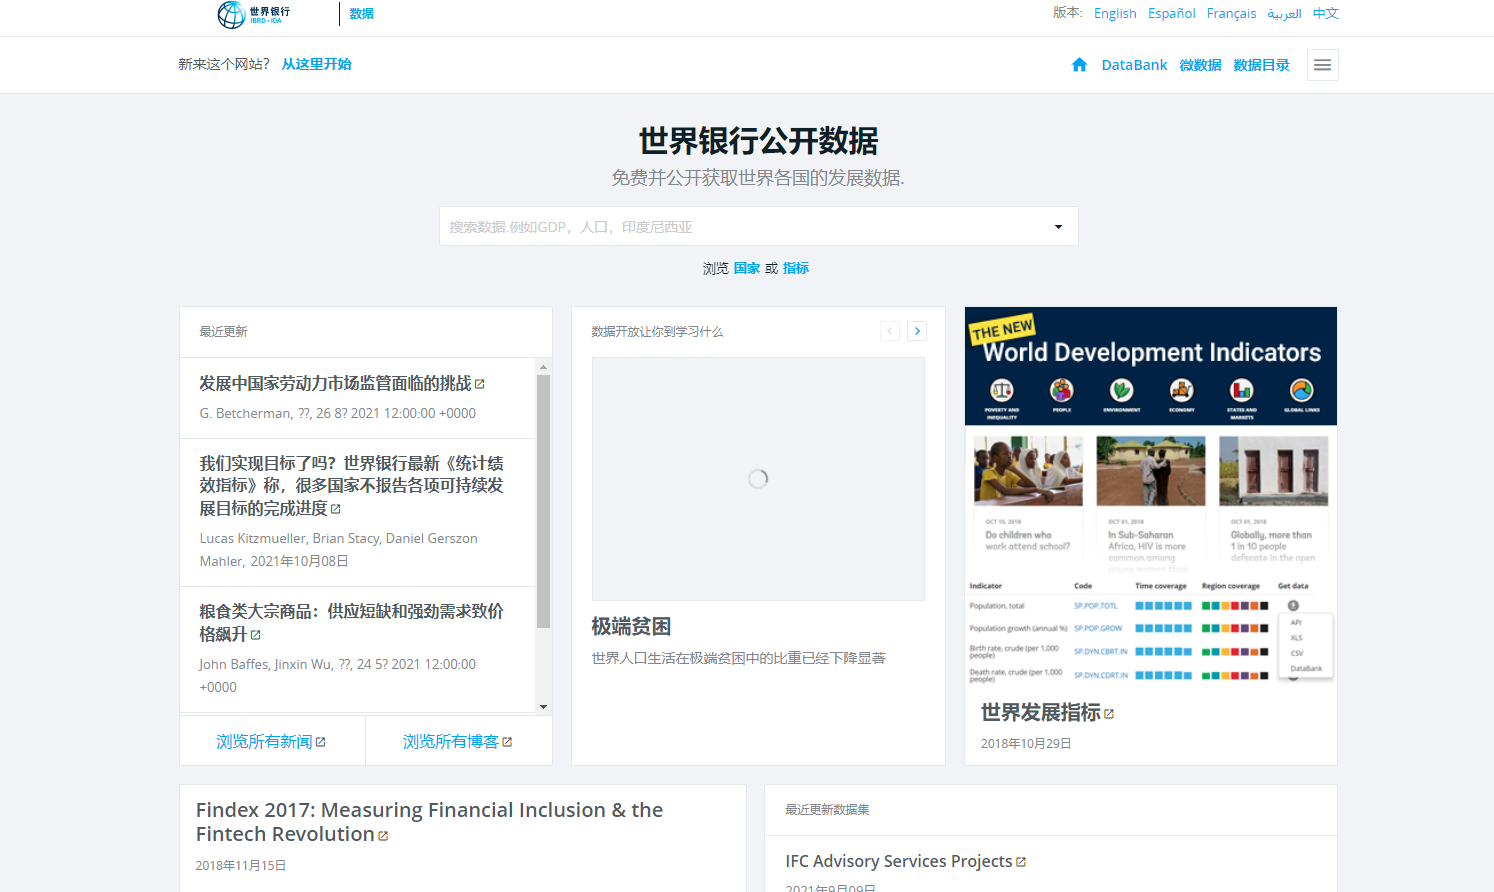Screen dimensions: 1494x892
Task: Click the World Bank logo
Action: [254, 14]
